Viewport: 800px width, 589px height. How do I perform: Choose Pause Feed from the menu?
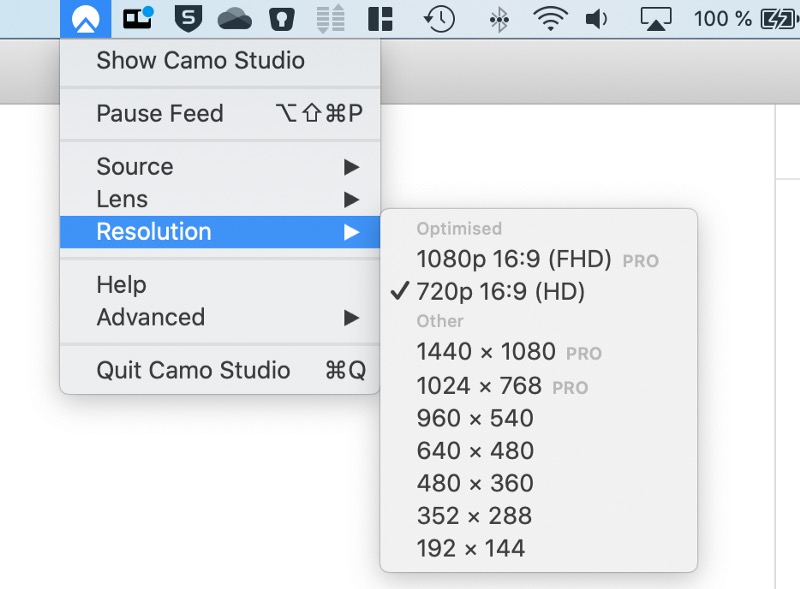[x=220, y=113]
